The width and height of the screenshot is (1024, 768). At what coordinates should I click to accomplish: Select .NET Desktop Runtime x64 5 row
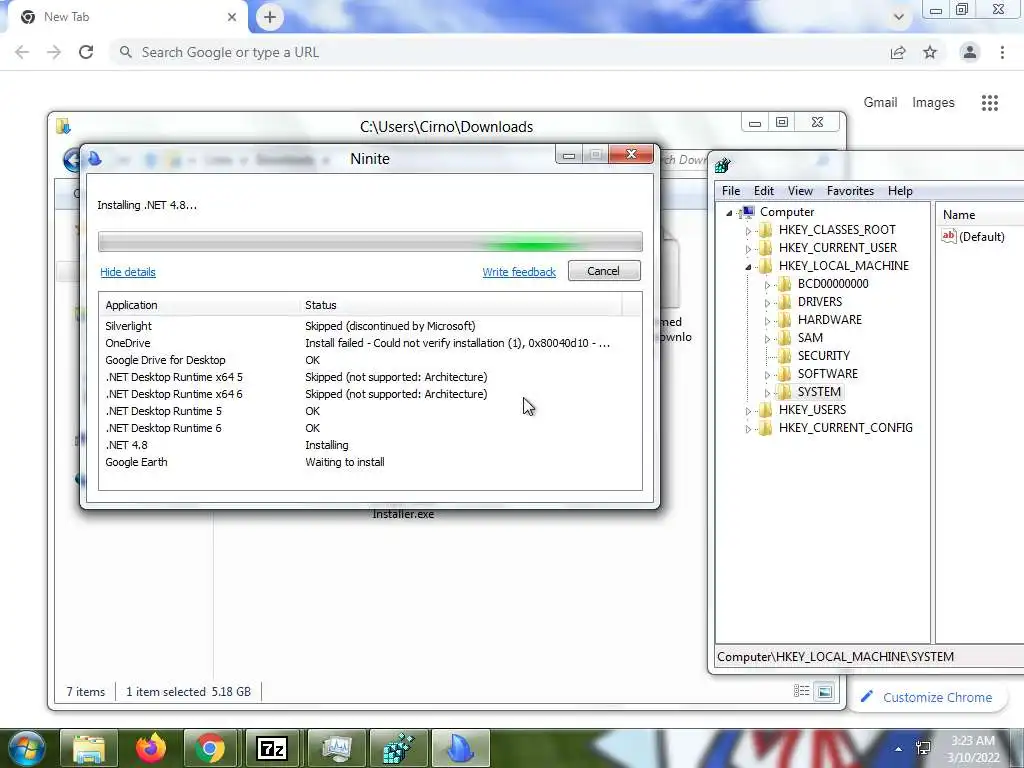coord(370,377)
